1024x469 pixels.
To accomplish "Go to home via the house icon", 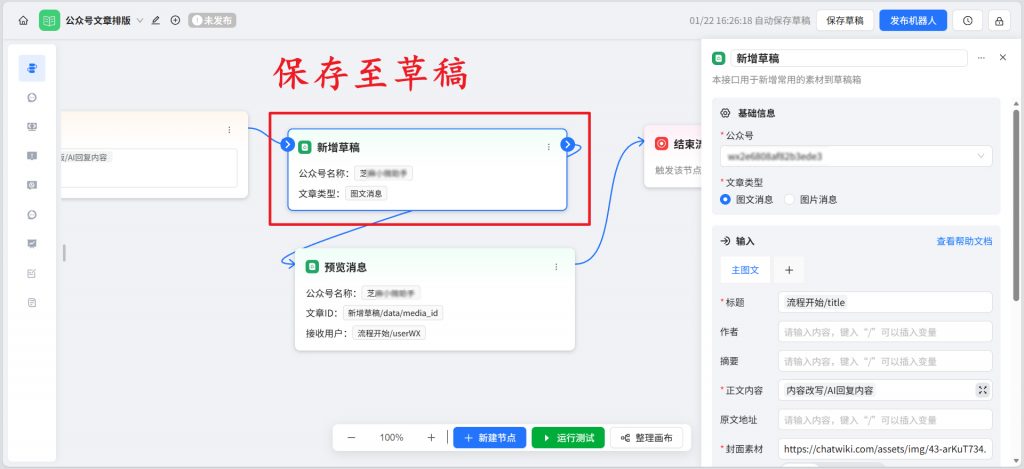I will click(23, 20).
